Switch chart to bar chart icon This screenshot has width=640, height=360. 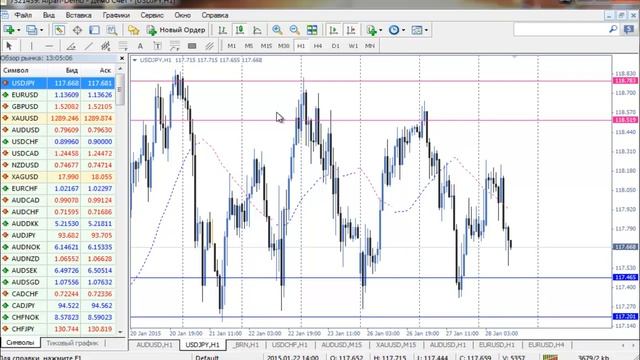coord(222,30)
